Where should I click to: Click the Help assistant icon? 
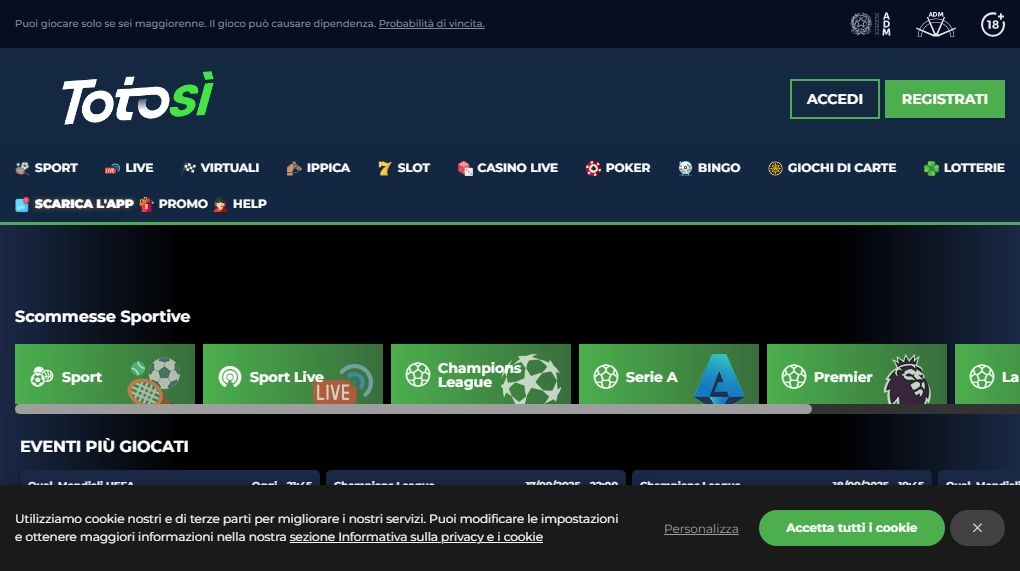pos(221,204)
